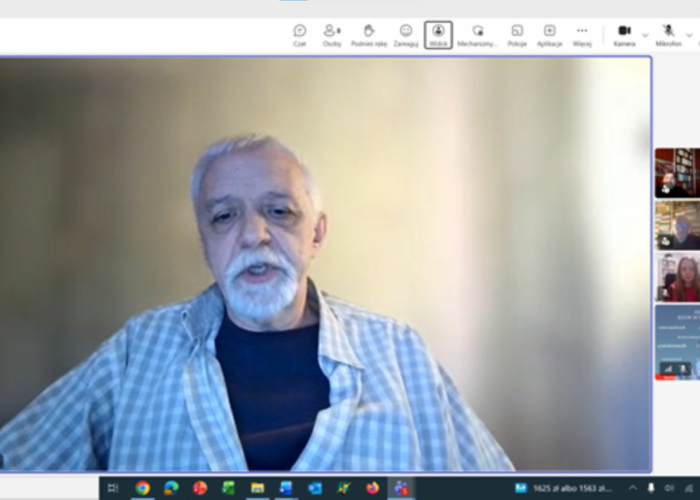Open the green spreadsheet app in taskbar

[229, 488]
